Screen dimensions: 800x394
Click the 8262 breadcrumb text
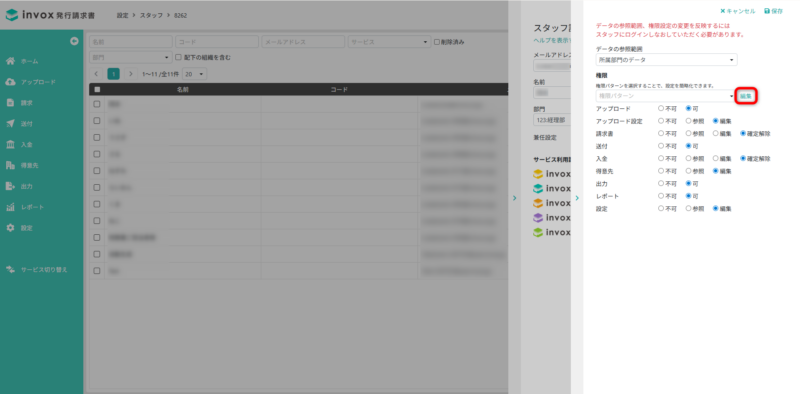(x=181, y=15)
